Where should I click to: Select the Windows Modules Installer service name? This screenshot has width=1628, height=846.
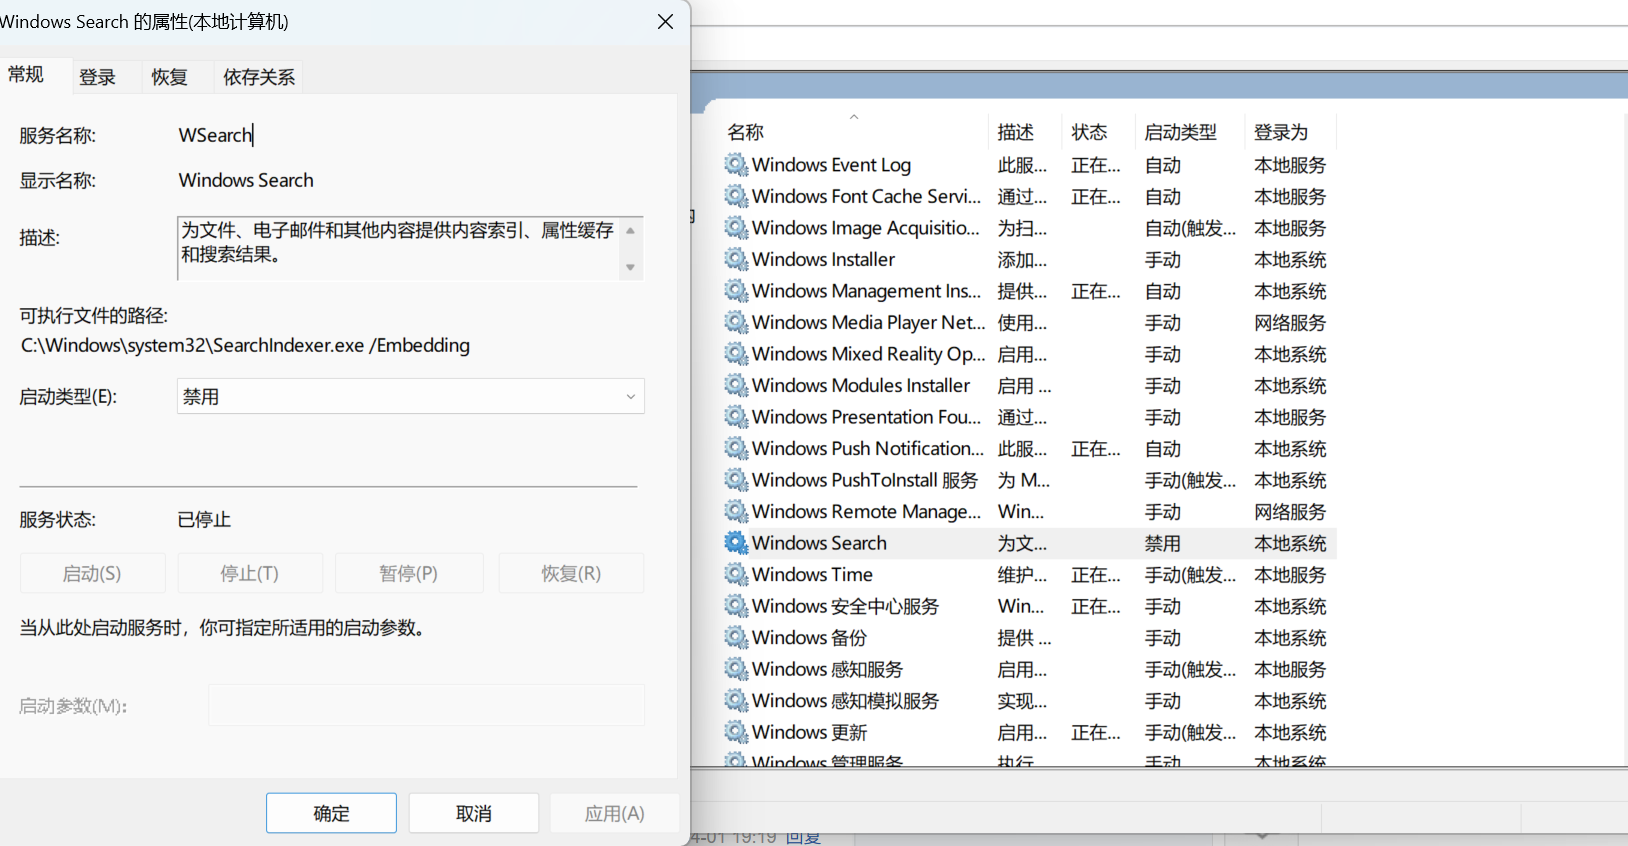(861, 385)
